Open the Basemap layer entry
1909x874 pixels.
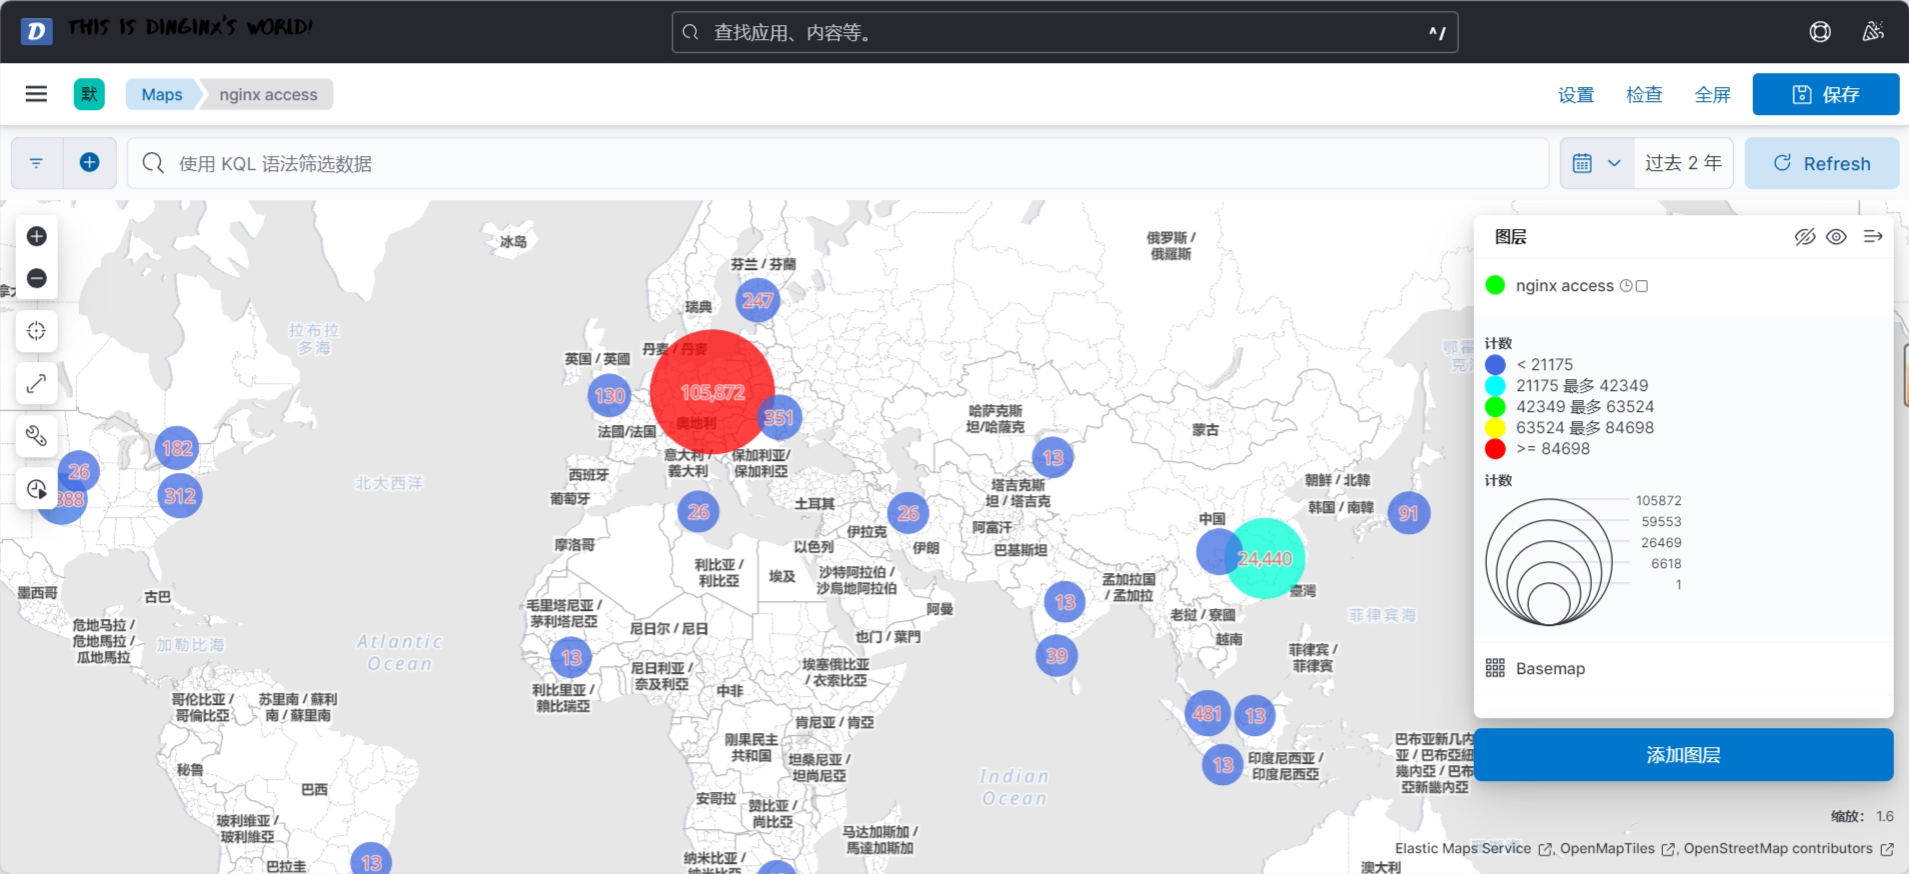[x=1550, y=668]
